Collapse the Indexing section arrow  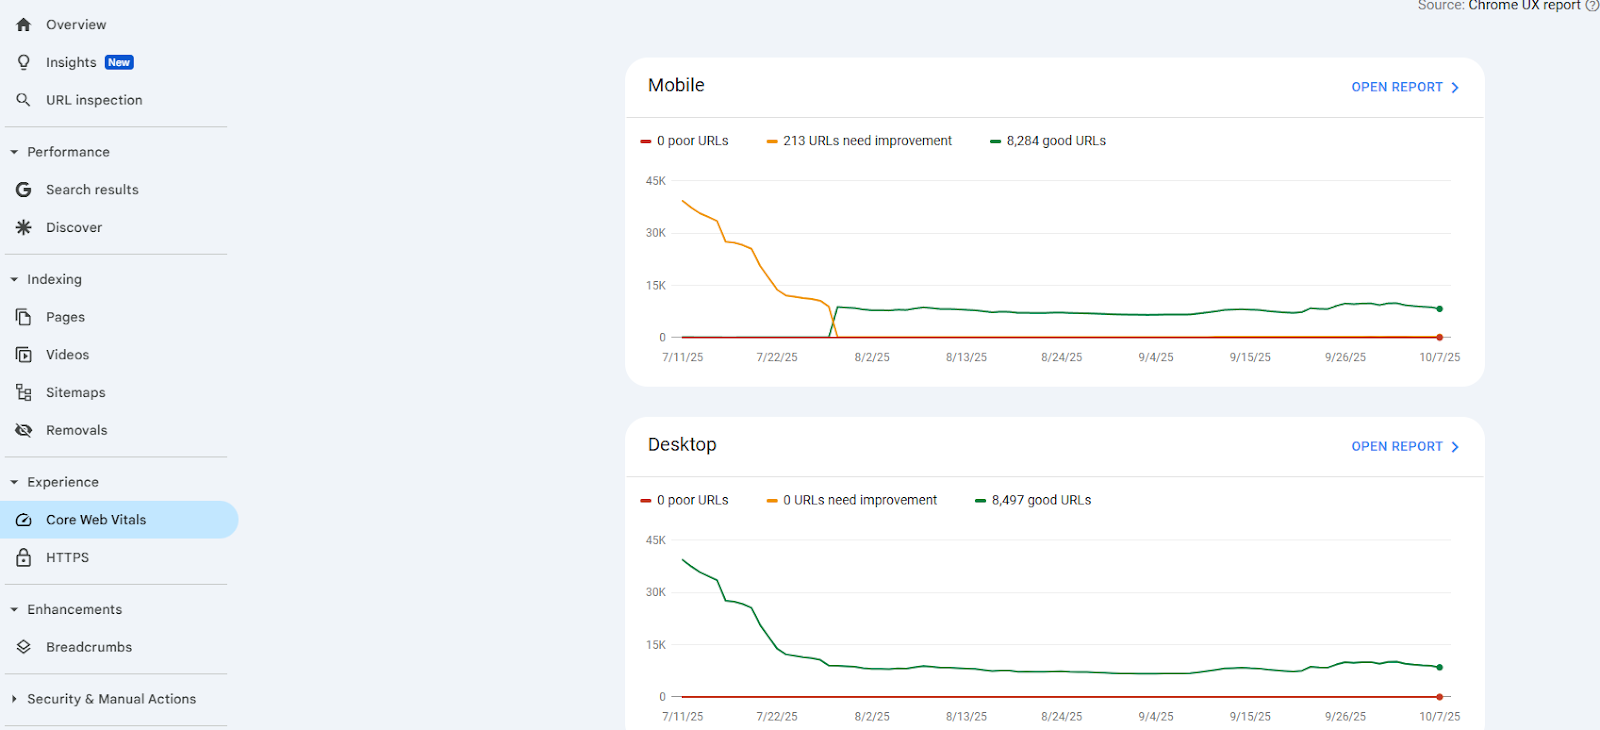click(14, 280)
